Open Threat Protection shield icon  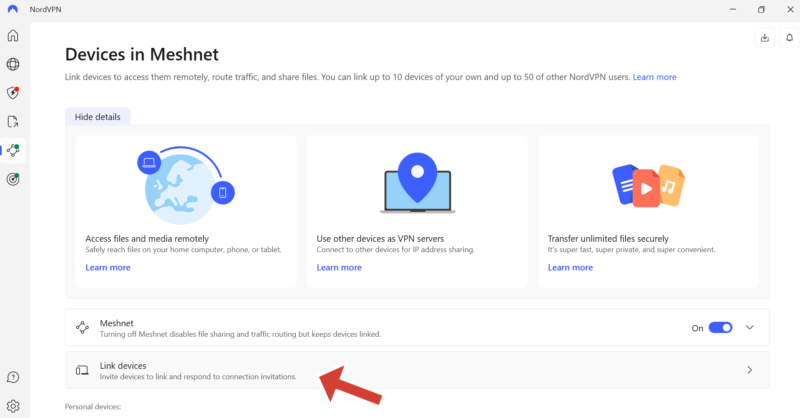13,93
